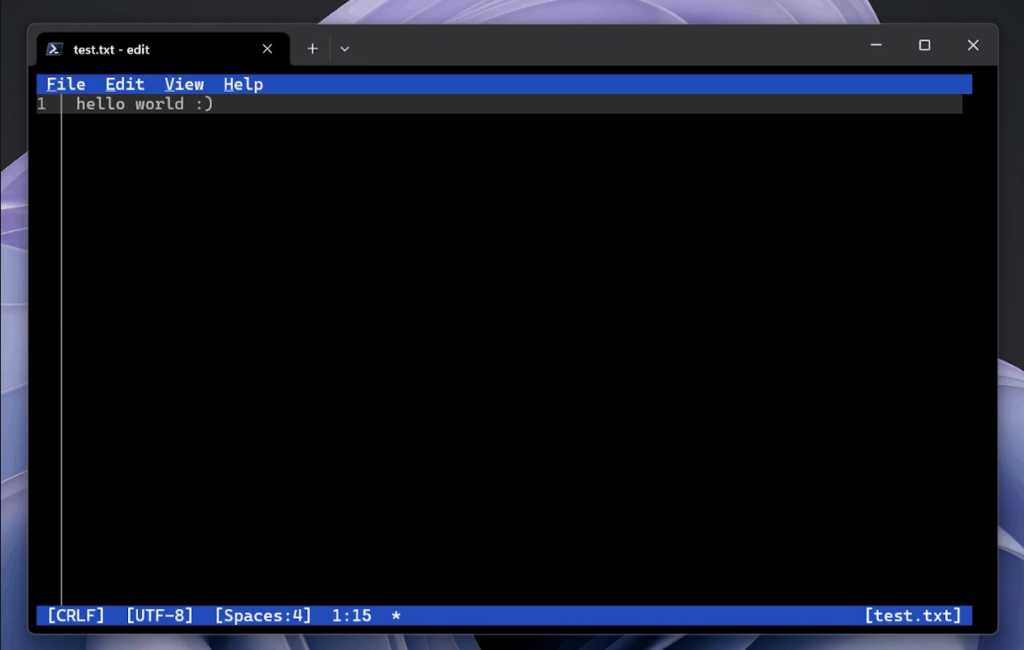Click the unsaved changes asterisk indicator
The height and width of the screenshot is (650, 1024).
coord(396,615)
